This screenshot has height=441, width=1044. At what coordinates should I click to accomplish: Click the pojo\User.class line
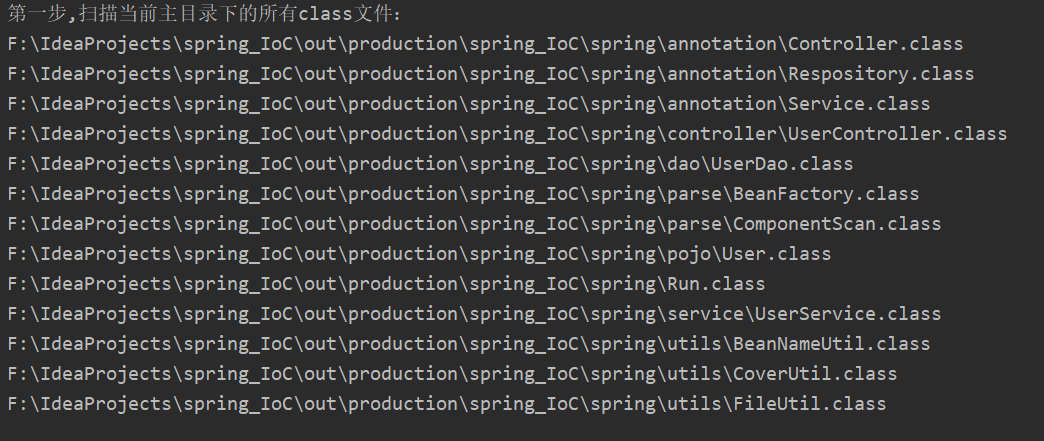tap(419, 254)
